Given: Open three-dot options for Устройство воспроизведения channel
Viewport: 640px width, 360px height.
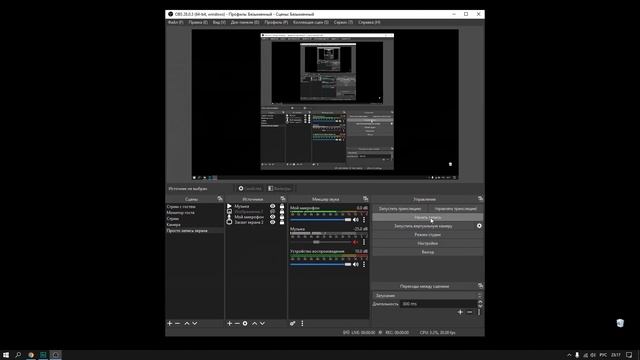Looking at the screenshot, I should pos(364,264).
